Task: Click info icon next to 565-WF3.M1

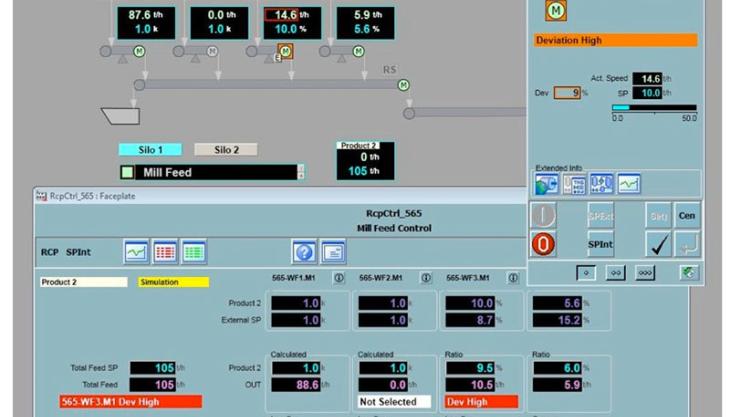Action: coord(513,278)
